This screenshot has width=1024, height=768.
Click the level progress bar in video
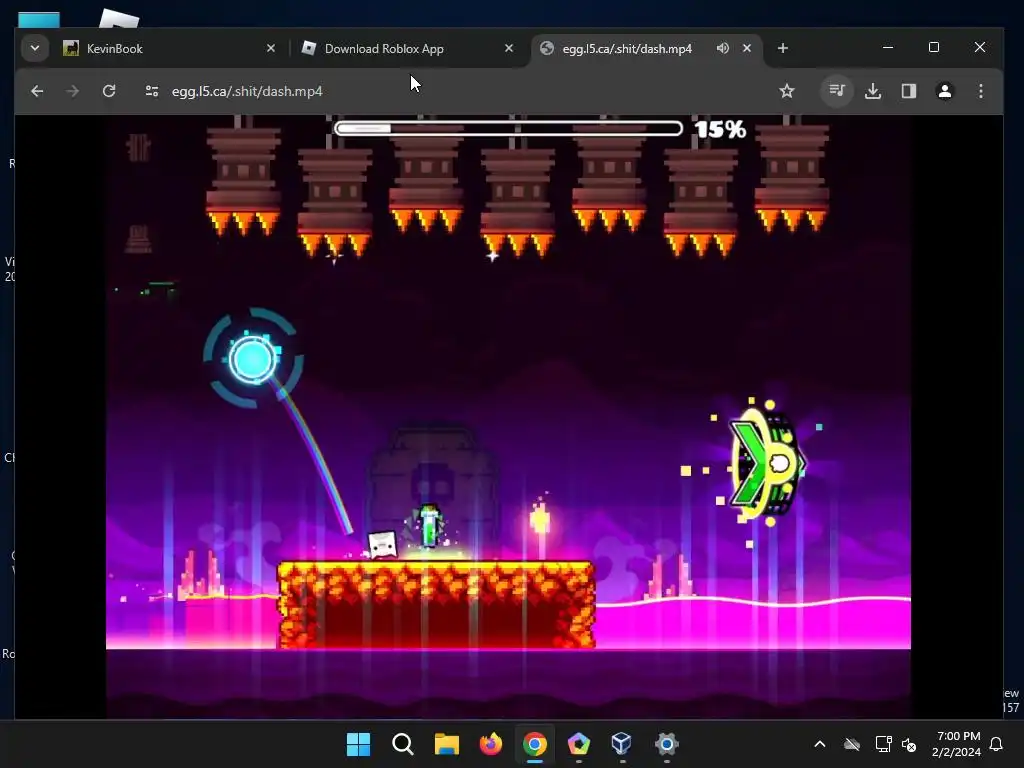(x=508, y=129)
